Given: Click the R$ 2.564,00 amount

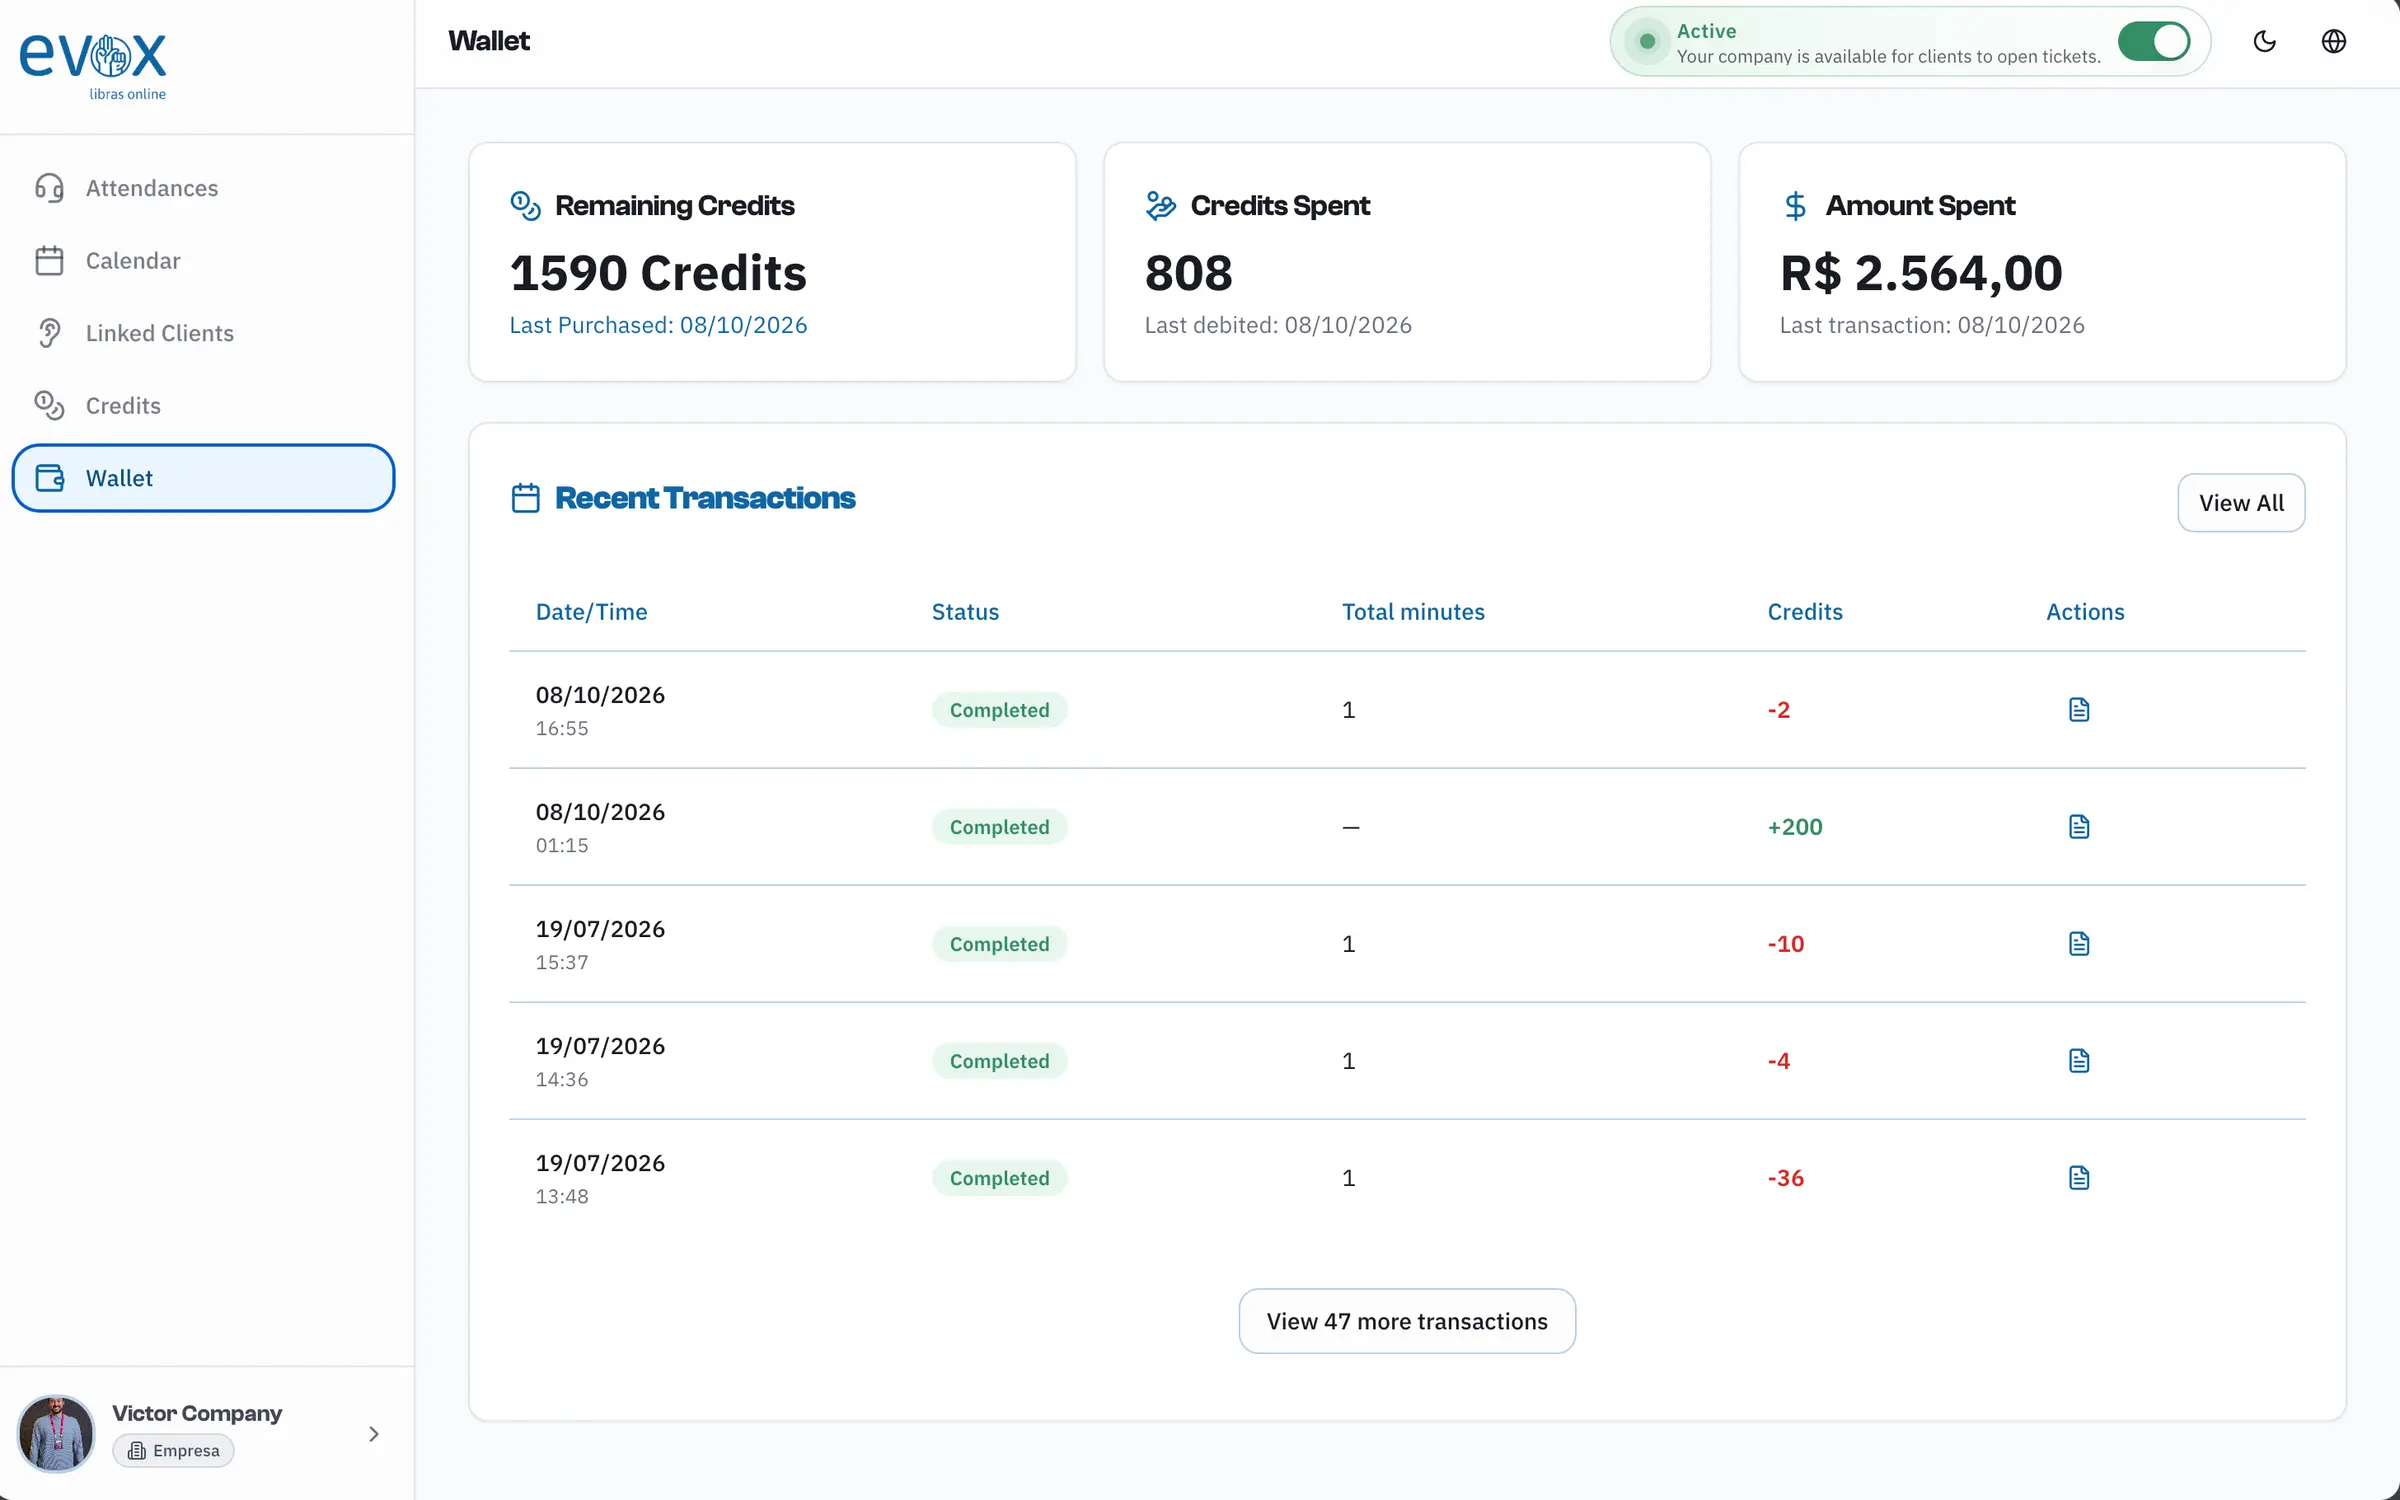Looking at the screenshot, I should pyautogui.click(x=1920, y=273).
